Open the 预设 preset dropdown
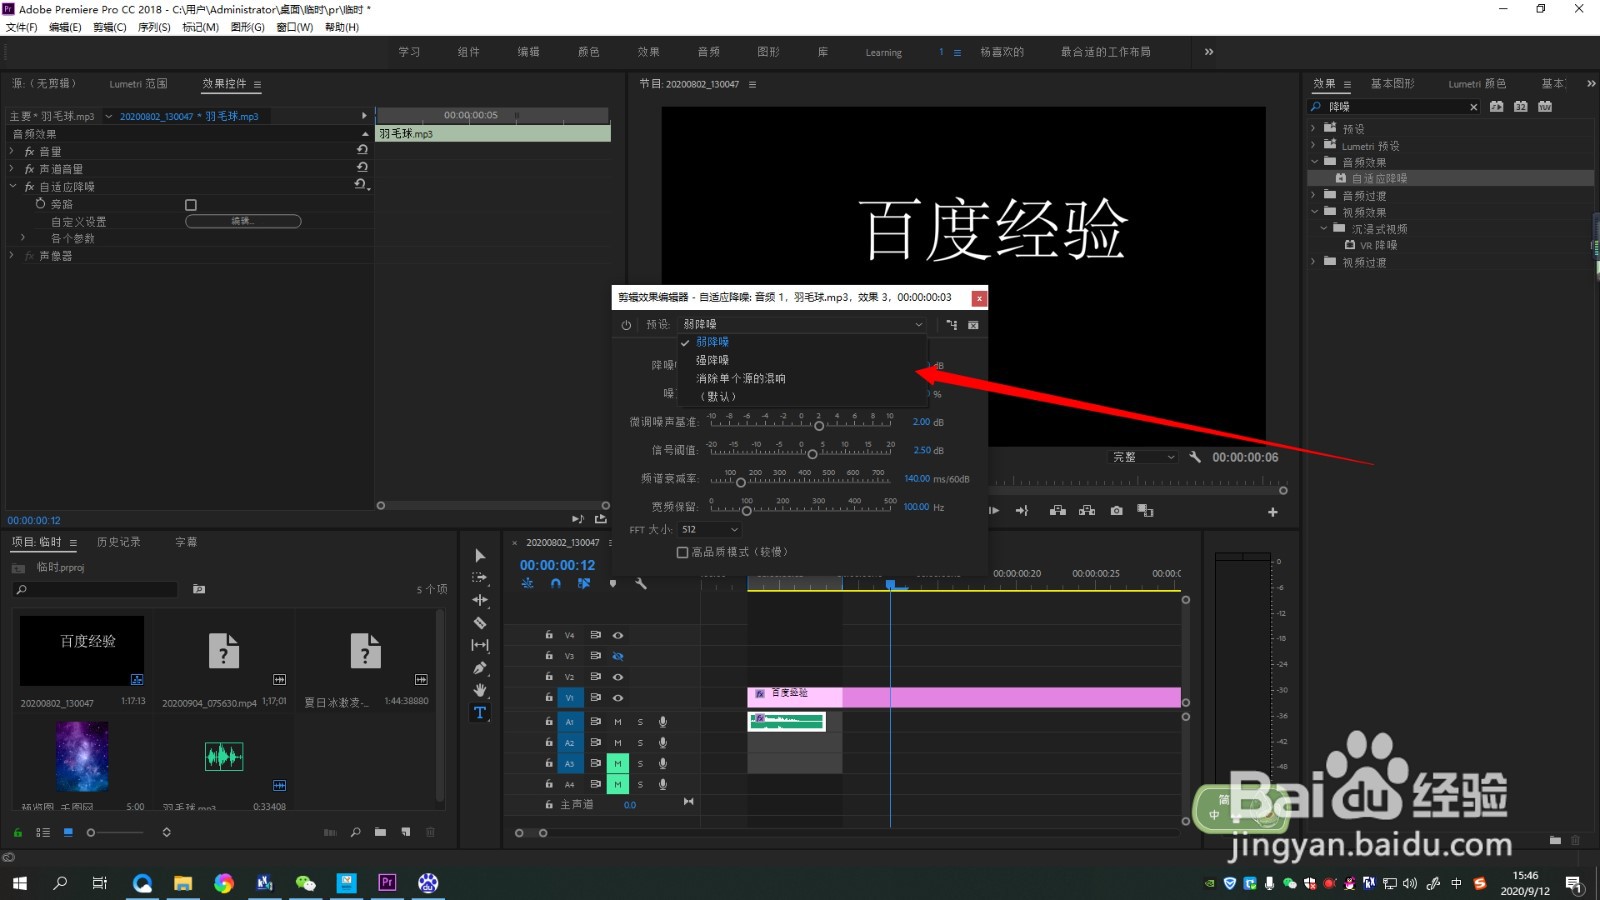This screenshot has height=900, width=1600. click(x=803, y=324)
